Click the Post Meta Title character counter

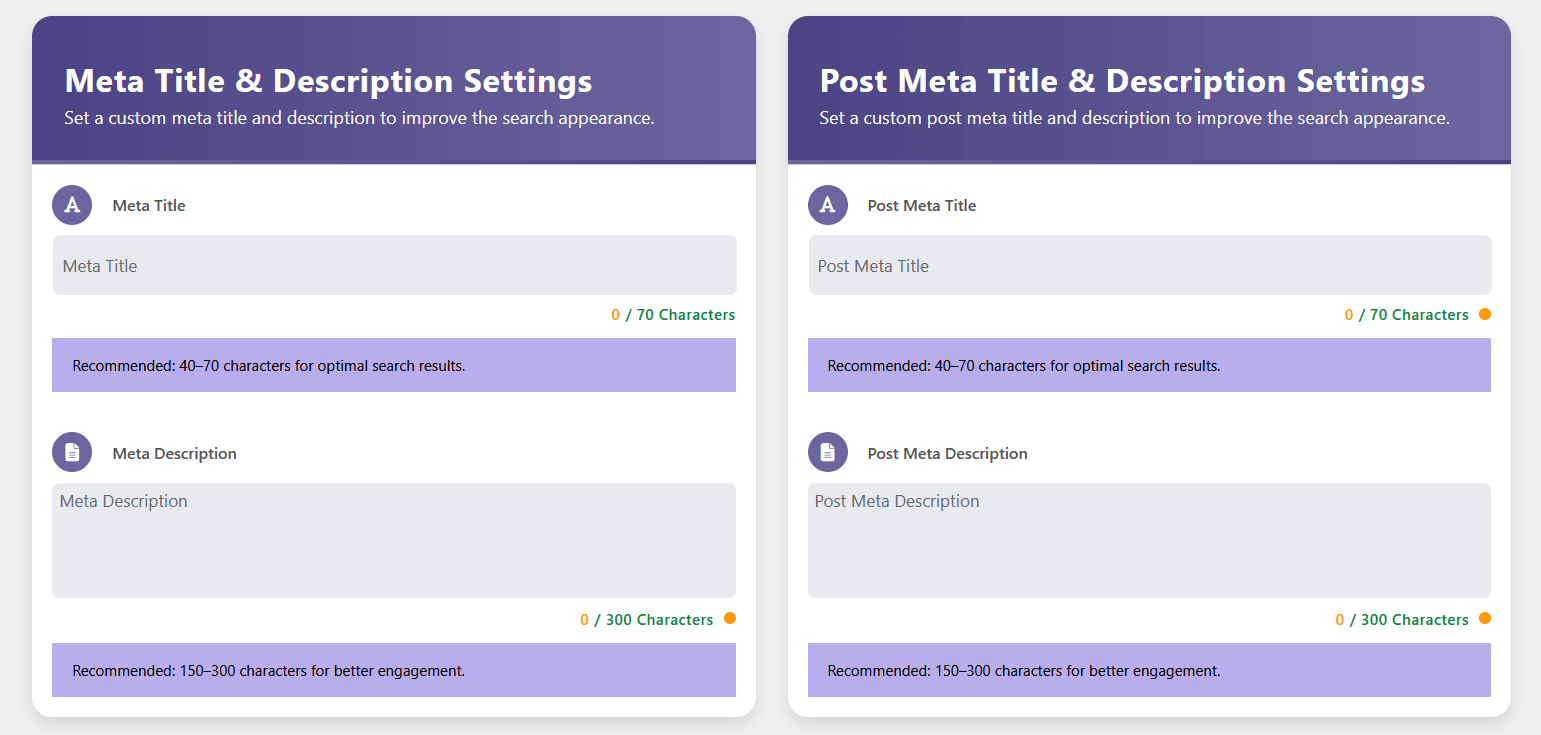pos(1406,315)
